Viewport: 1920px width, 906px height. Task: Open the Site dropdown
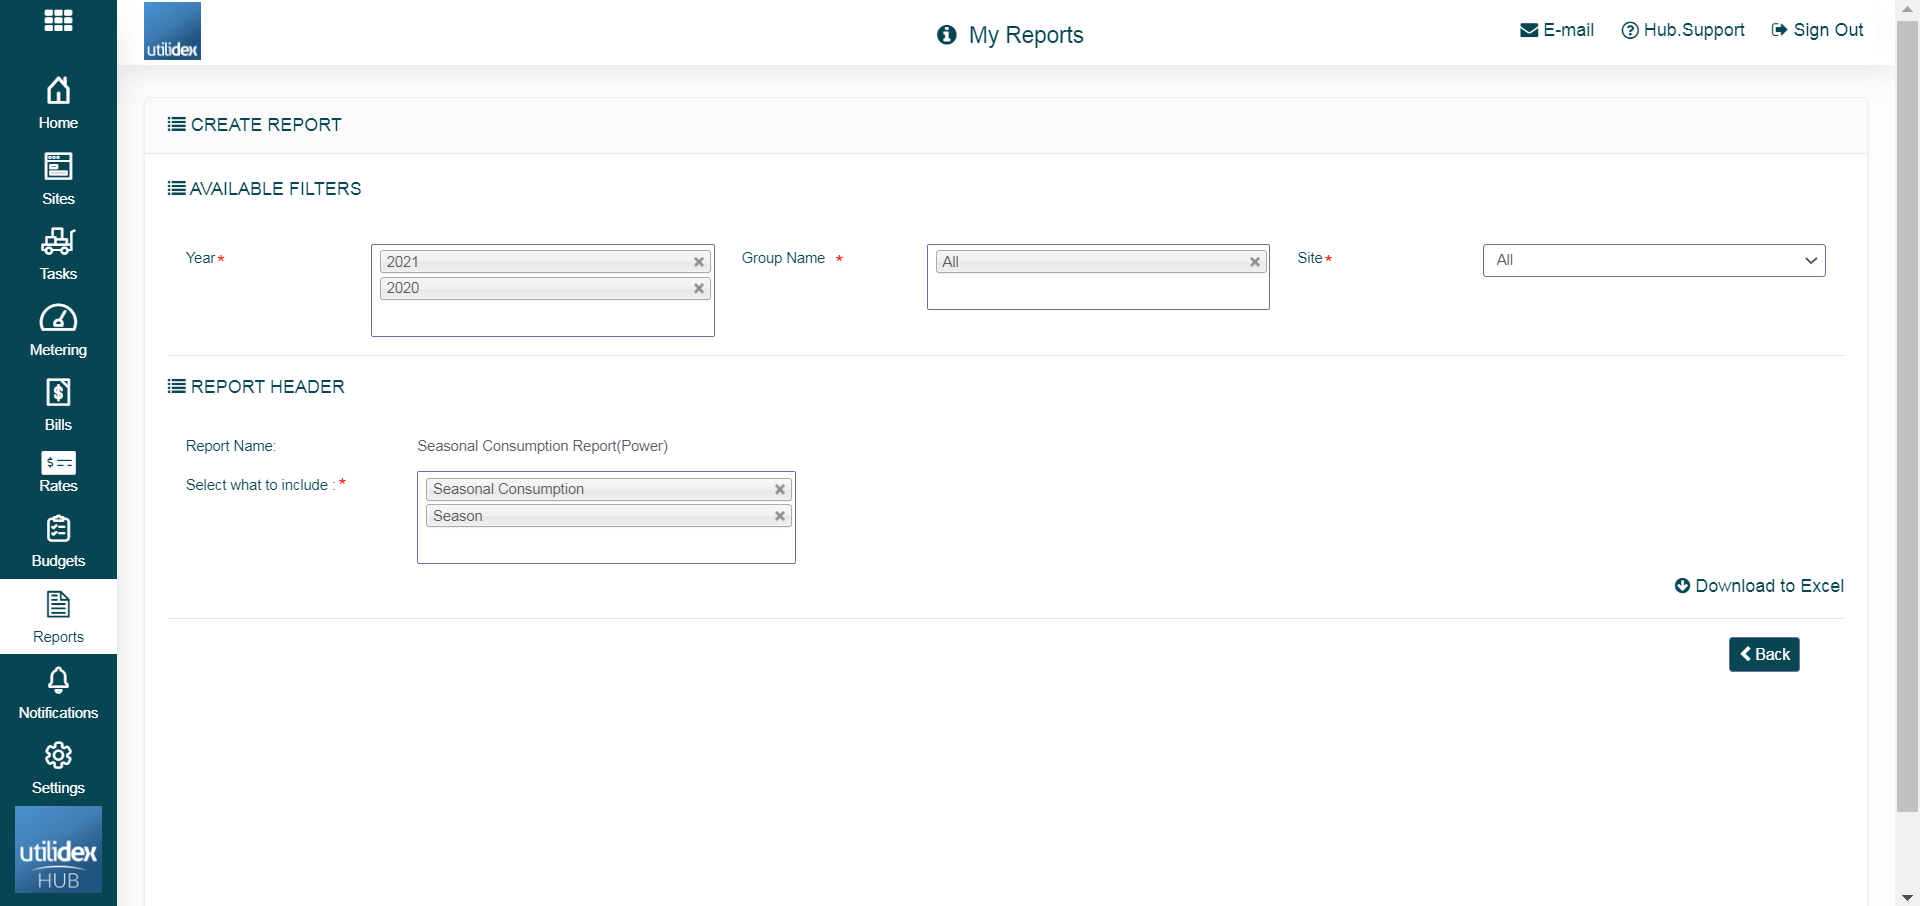click(1654, 260)
